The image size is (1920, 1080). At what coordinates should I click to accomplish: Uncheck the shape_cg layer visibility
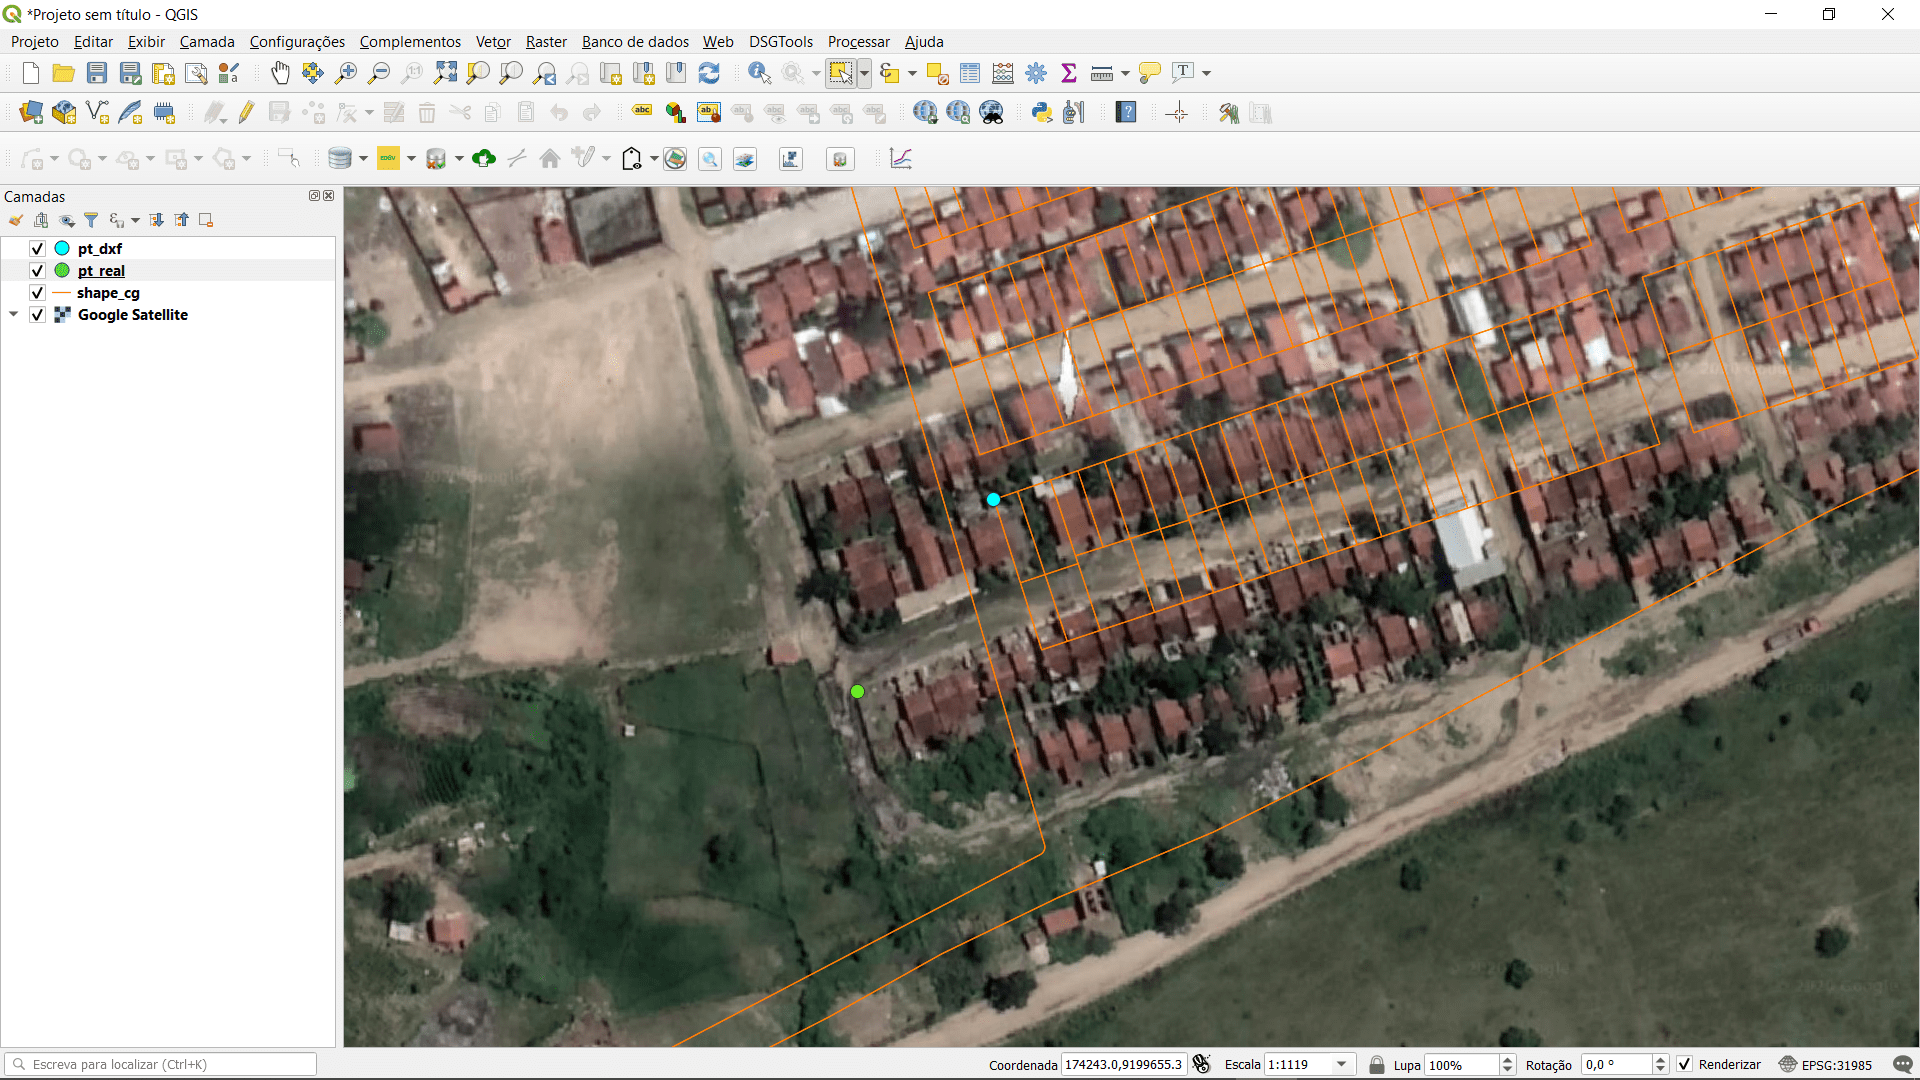click(37, 293)
